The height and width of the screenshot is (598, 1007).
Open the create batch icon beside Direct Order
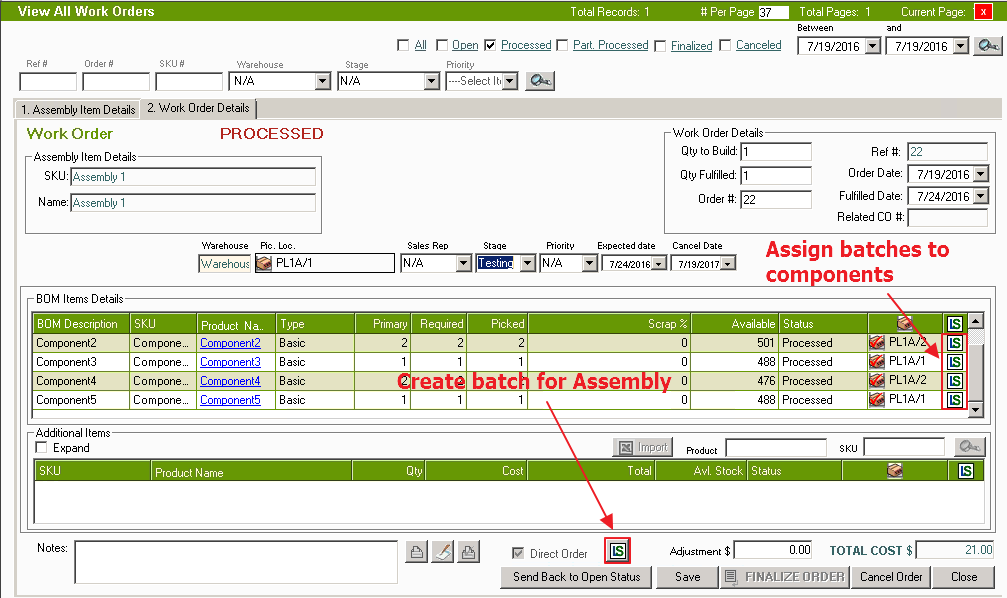(618, 550)
